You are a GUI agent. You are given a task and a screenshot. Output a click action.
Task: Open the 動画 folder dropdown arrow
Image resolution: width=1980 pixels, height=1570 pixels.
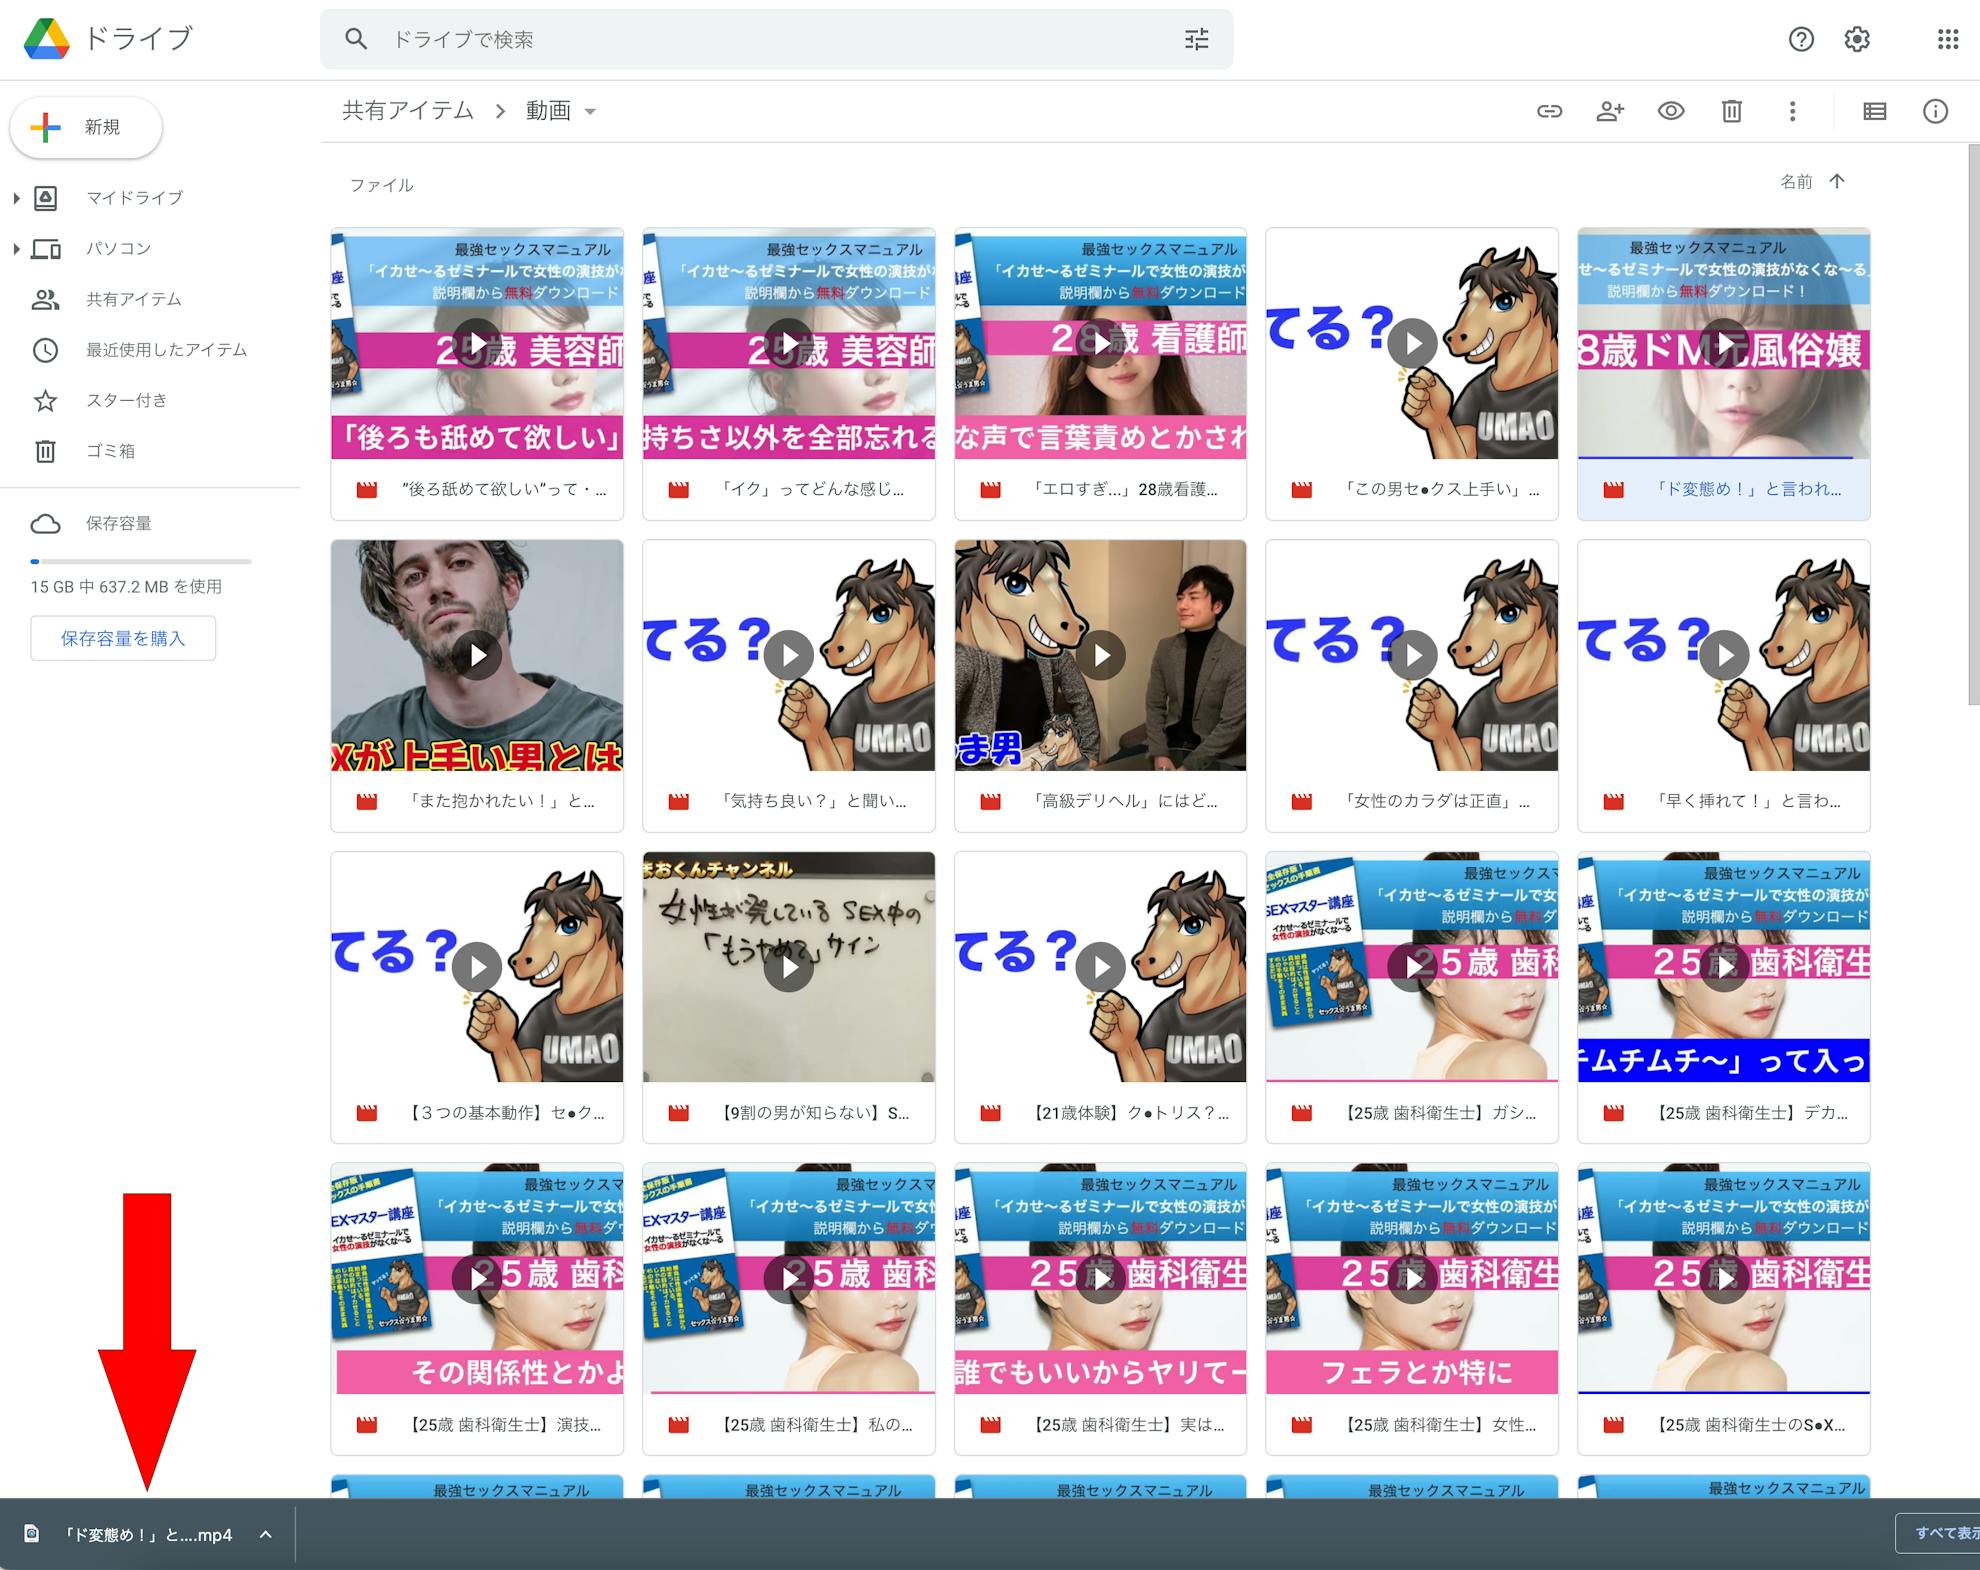(x=590, y=111)
